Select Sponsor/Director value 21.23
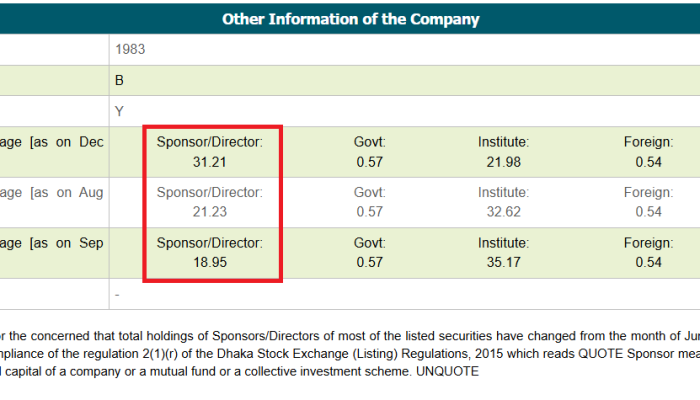Screen dimensions: 700x400 [x=210, y=211]
